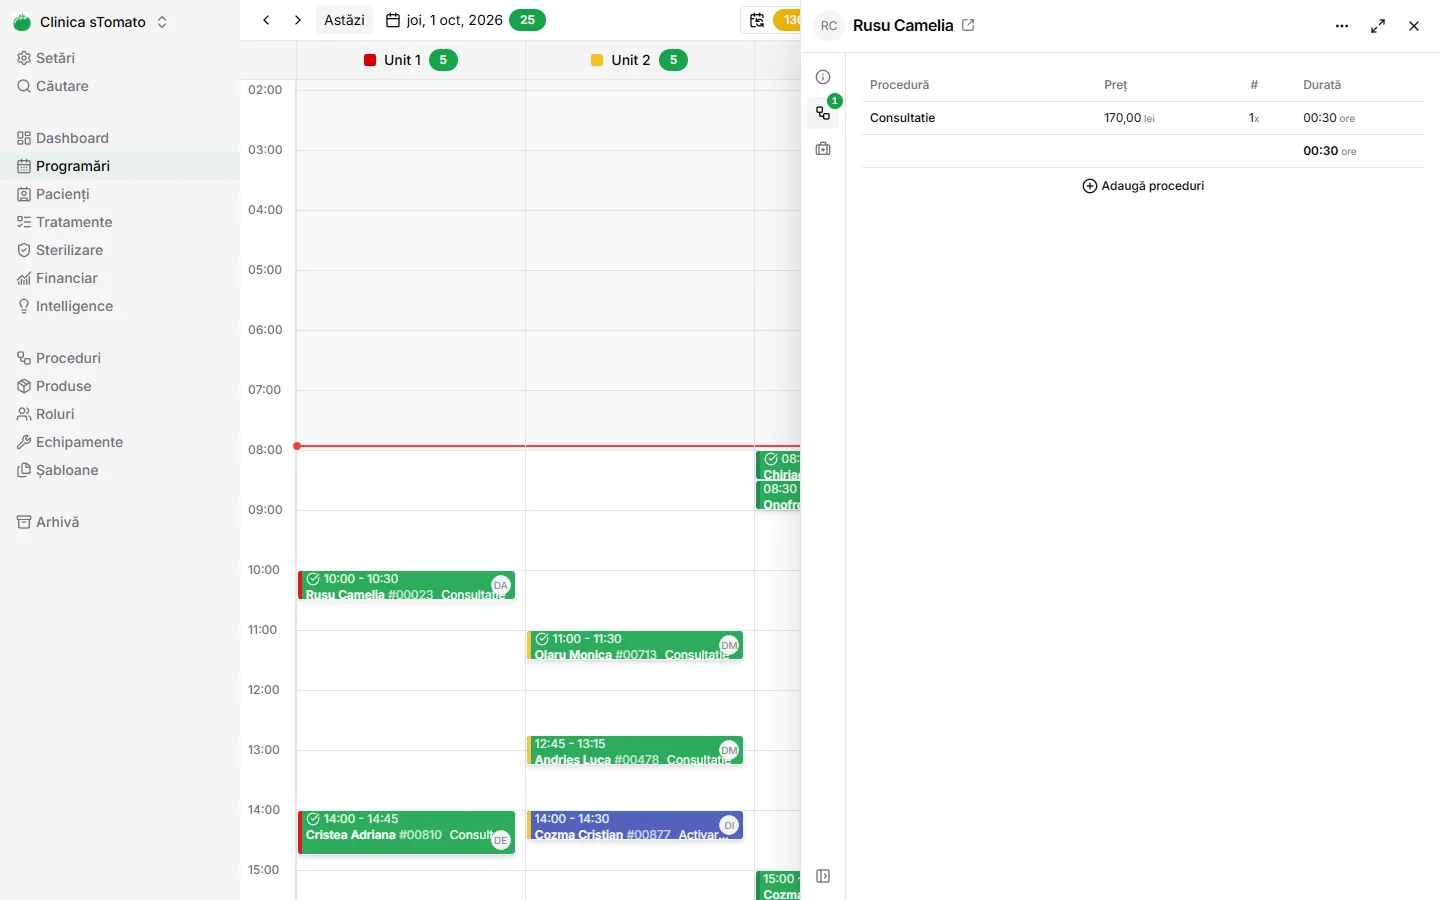Open Cristea Adriana 14:00 appointment
1440x900 pixels.
406,832
